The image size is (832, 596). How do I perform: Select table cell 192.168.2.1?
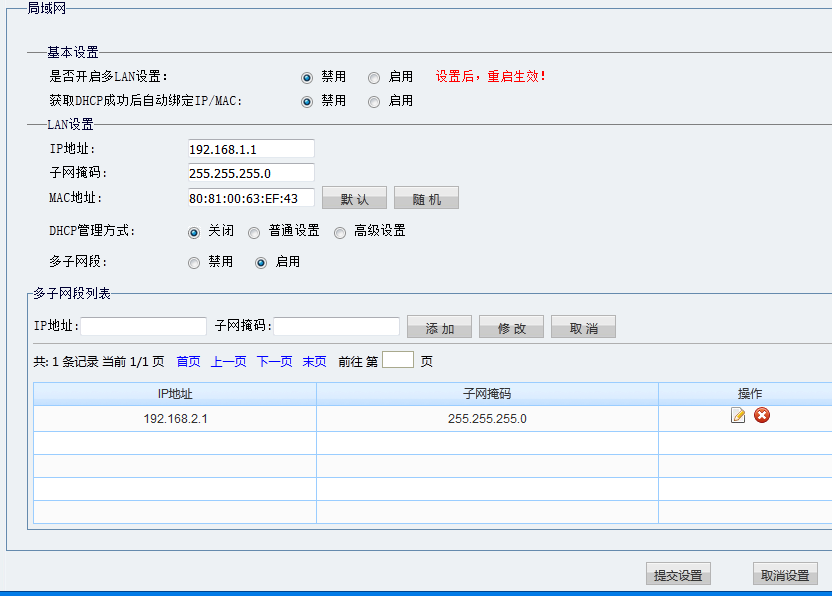pyautogui.click(x=175, y=419)
